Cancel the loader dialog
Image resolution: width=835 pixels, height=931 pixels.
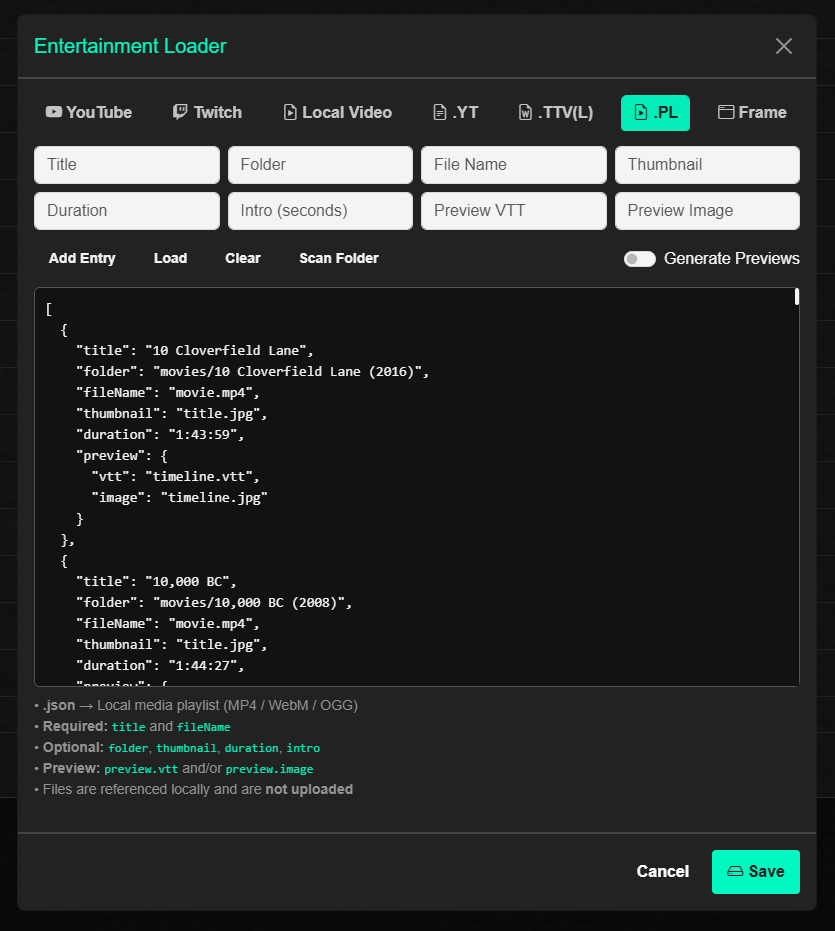pyautogui.click(x=662, y=871)
